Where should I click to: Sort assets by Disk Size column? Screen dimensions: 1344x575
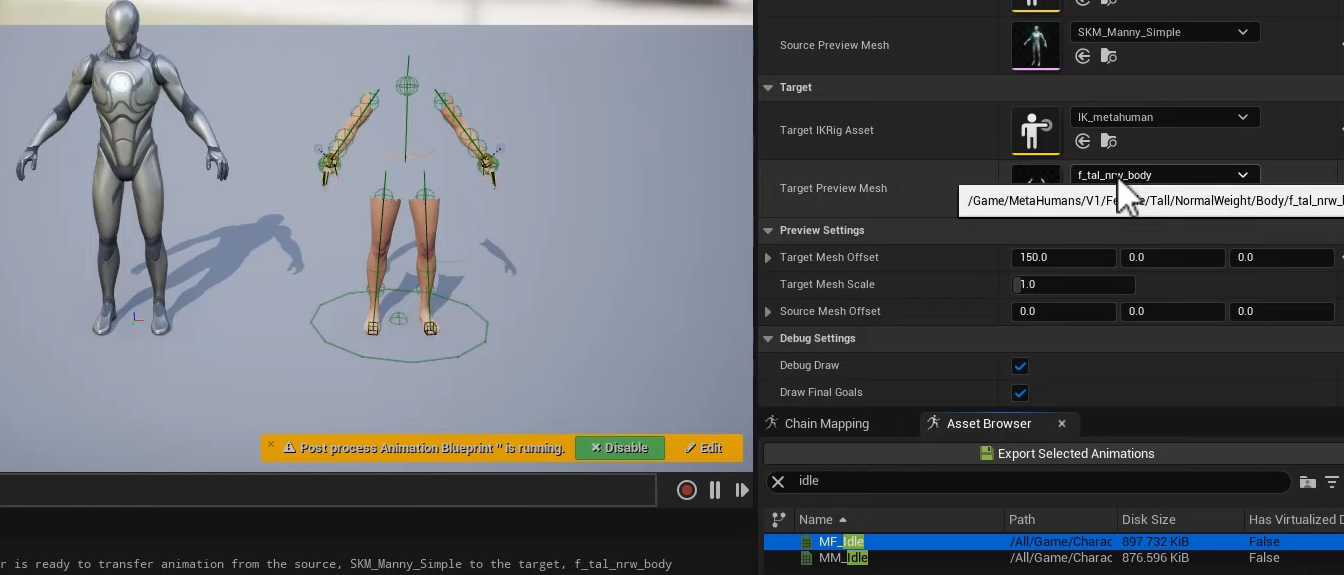1180,520
